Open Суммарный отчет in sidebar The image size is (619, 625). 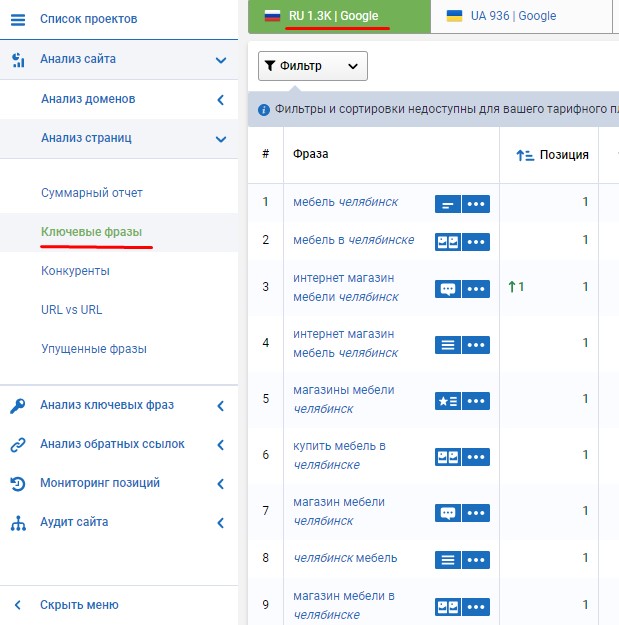tap(86, 192)
